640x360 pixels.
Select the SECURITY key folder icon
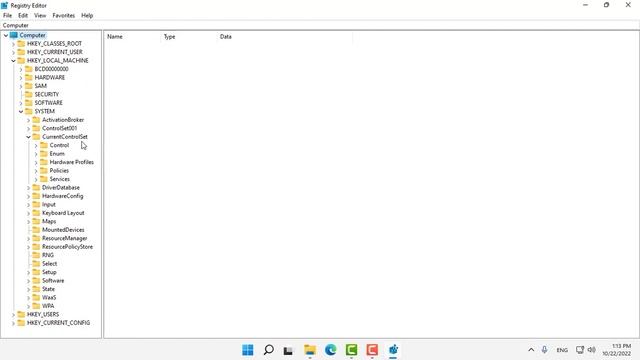click(29, 94)
